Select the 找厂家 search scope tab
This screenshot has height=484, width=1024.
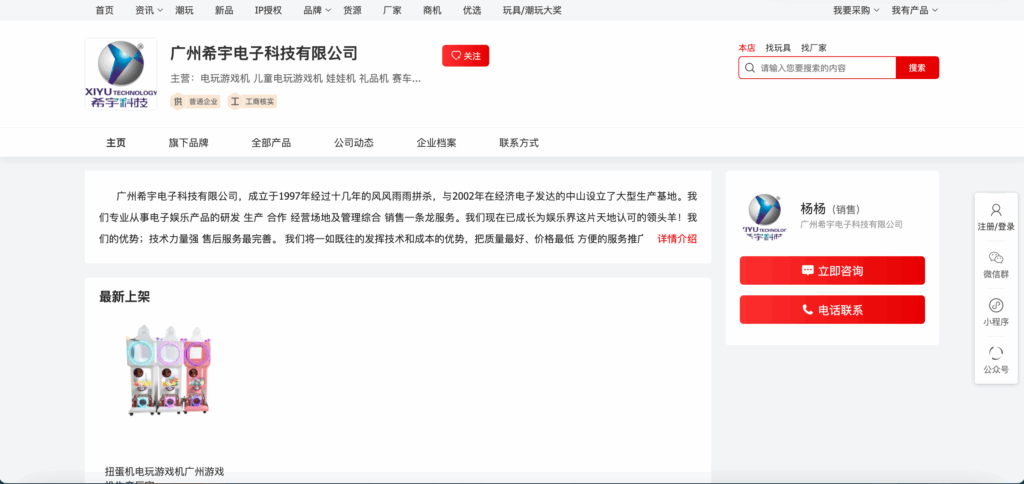click(814, 48)
